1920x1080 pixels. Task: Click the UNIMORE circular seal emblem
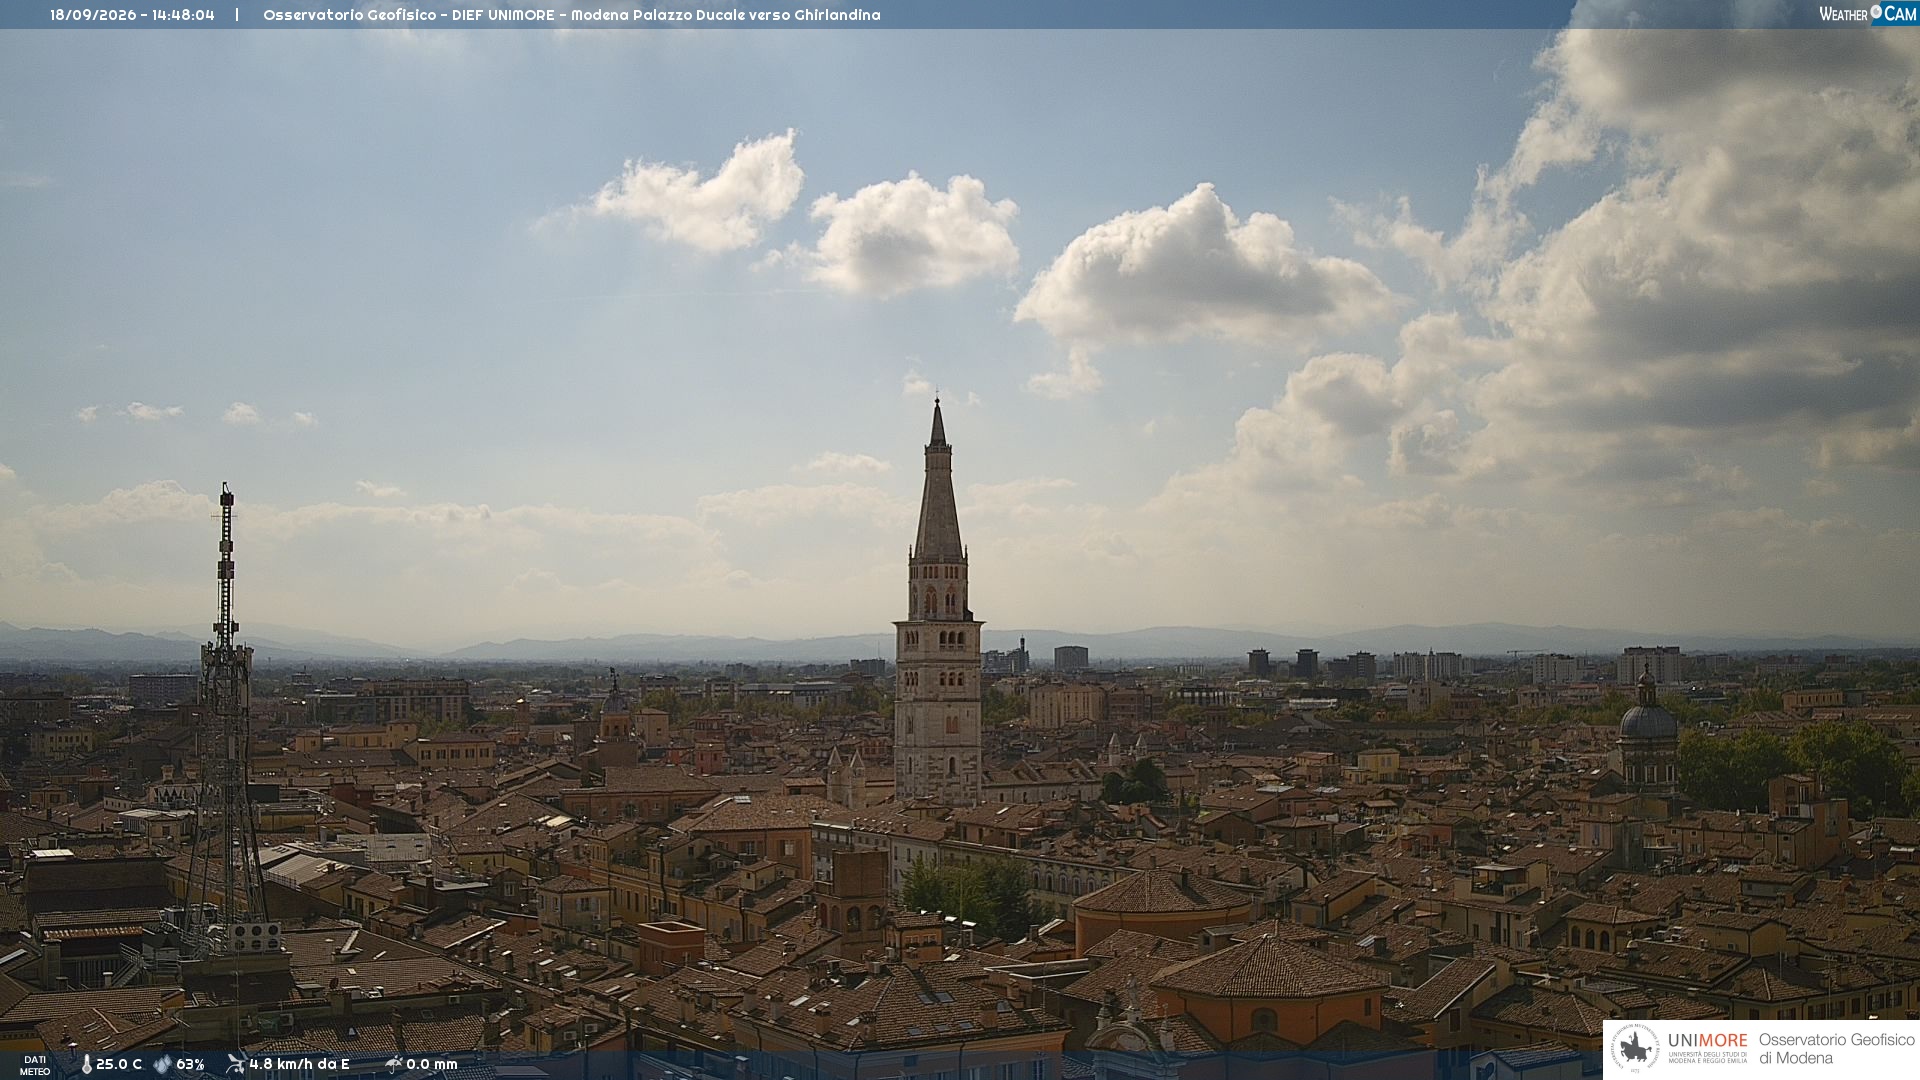(x=1635, y=1049)
